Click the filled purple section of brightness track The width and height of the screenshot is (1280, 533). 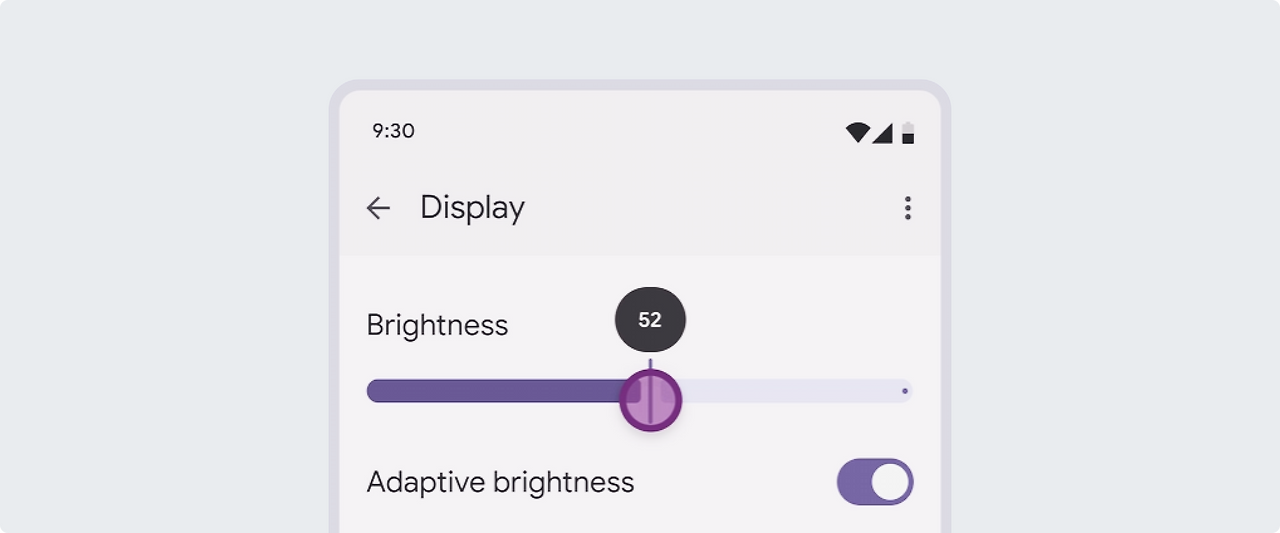495,391
